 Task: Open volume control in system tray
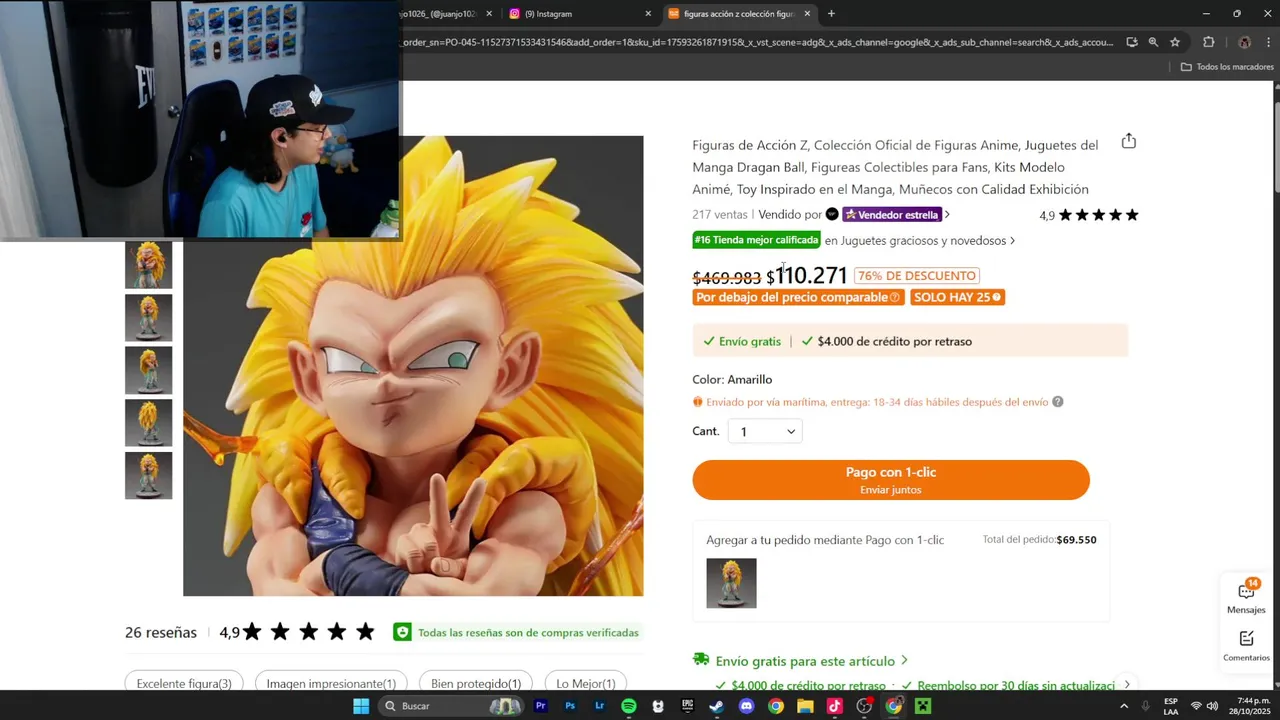coord(1212,706)
